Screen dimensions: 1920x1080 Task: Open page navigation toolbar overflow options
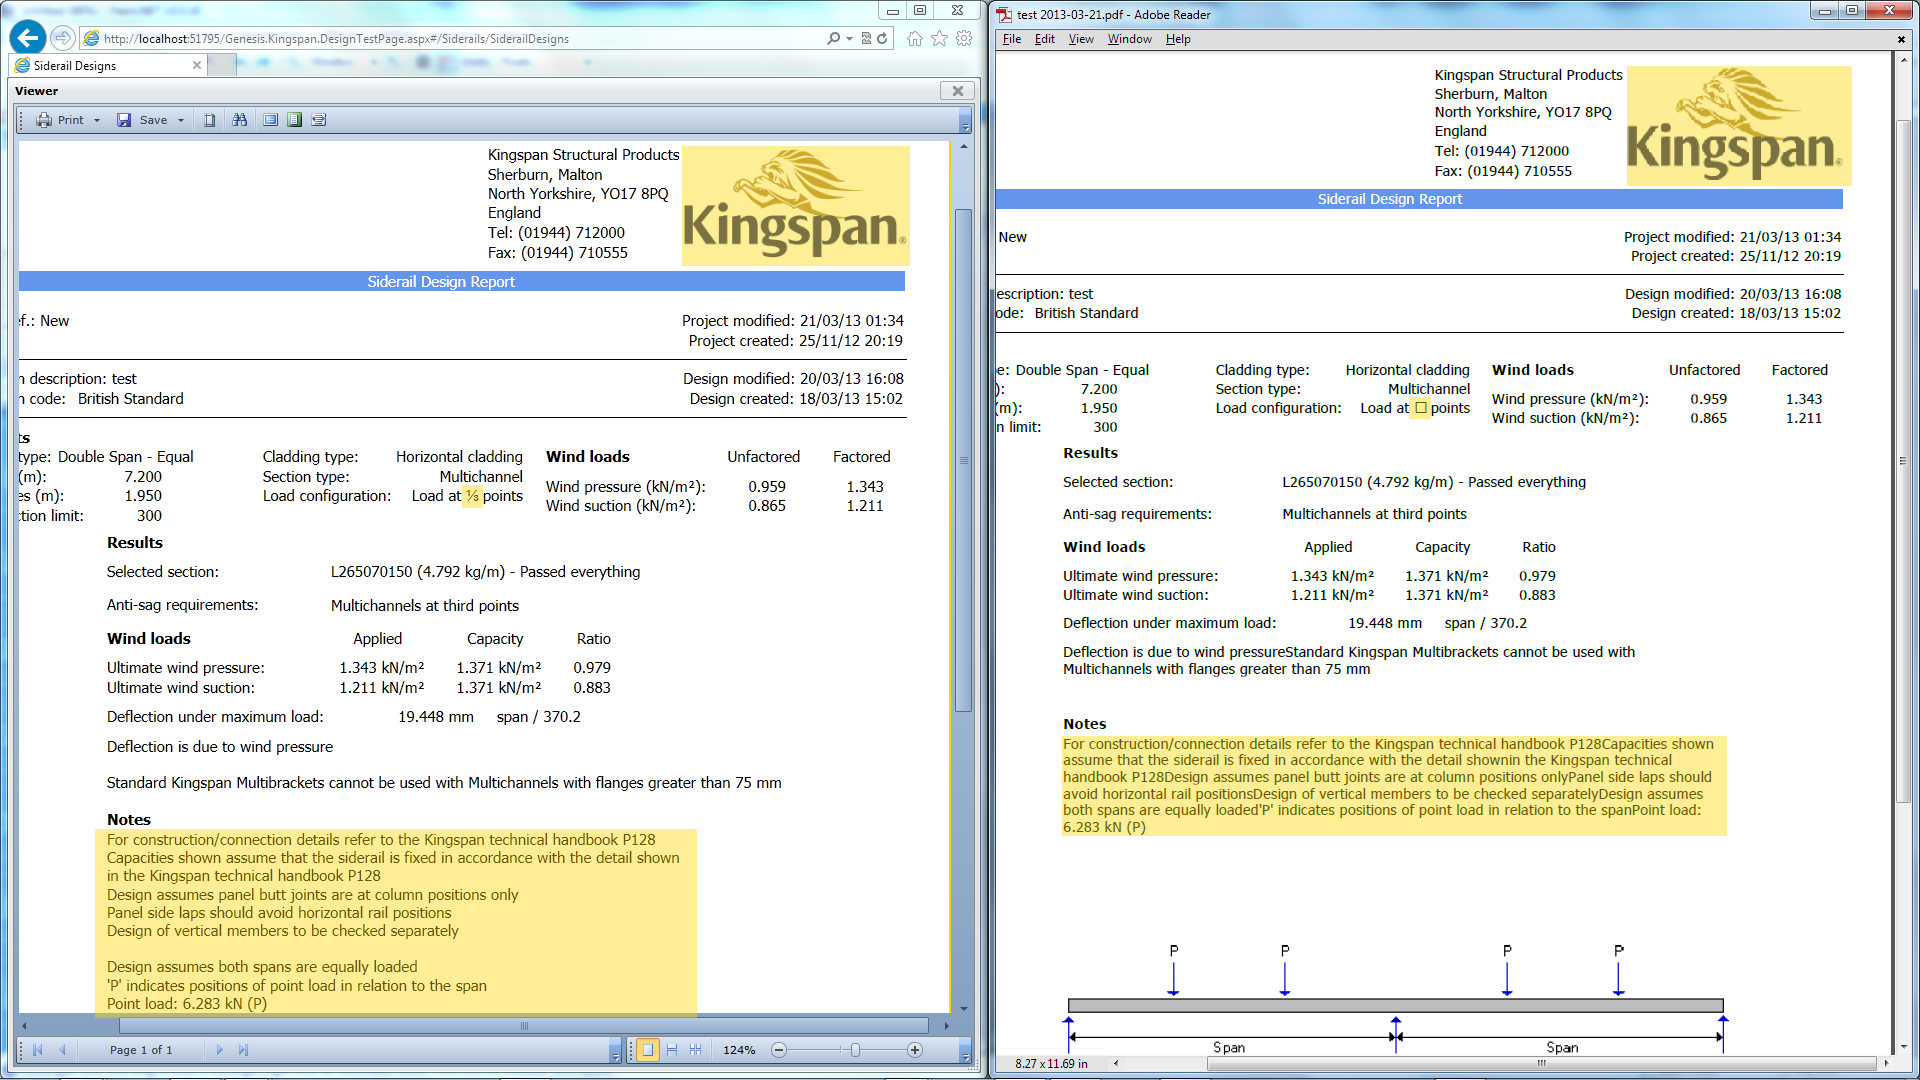[614, 1052]
